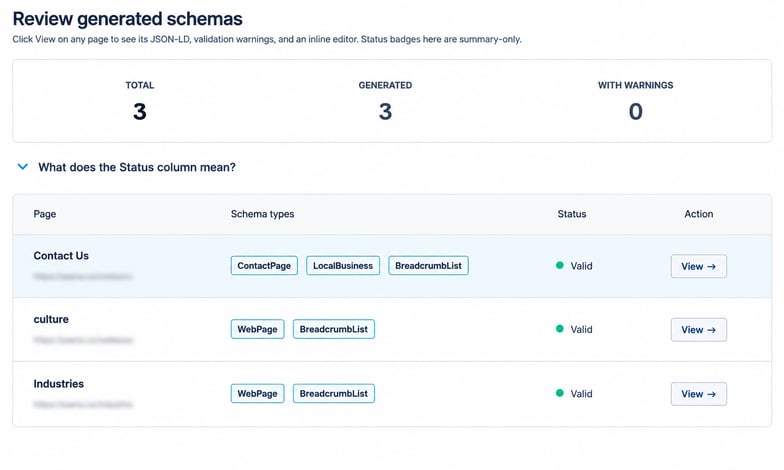Click the Schema types column header
784x470 pixels.
262,214
